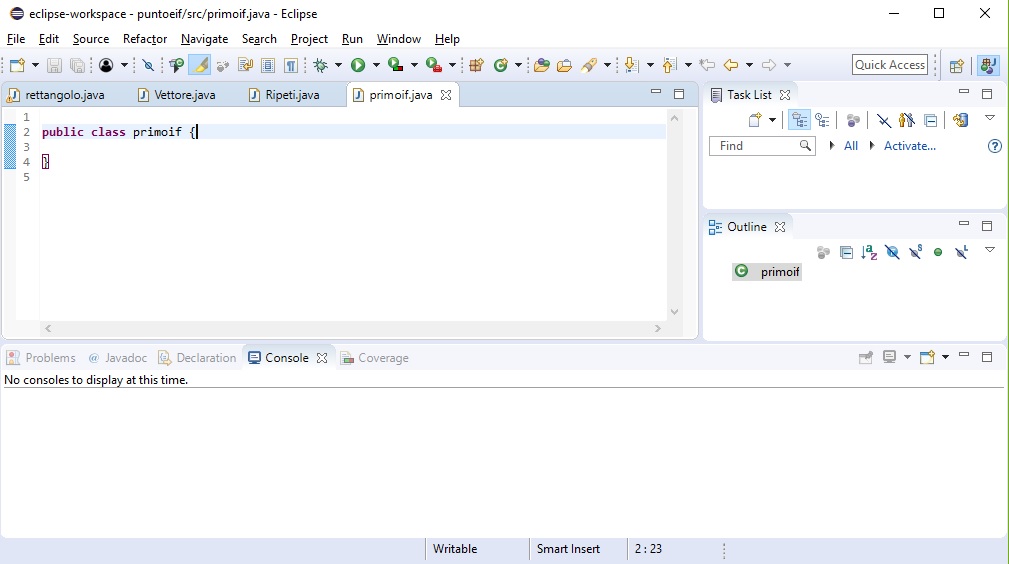Toggle Block Selection Mode toolbar icon
The height and width of the screenshot is (564, 1009).
268,65
